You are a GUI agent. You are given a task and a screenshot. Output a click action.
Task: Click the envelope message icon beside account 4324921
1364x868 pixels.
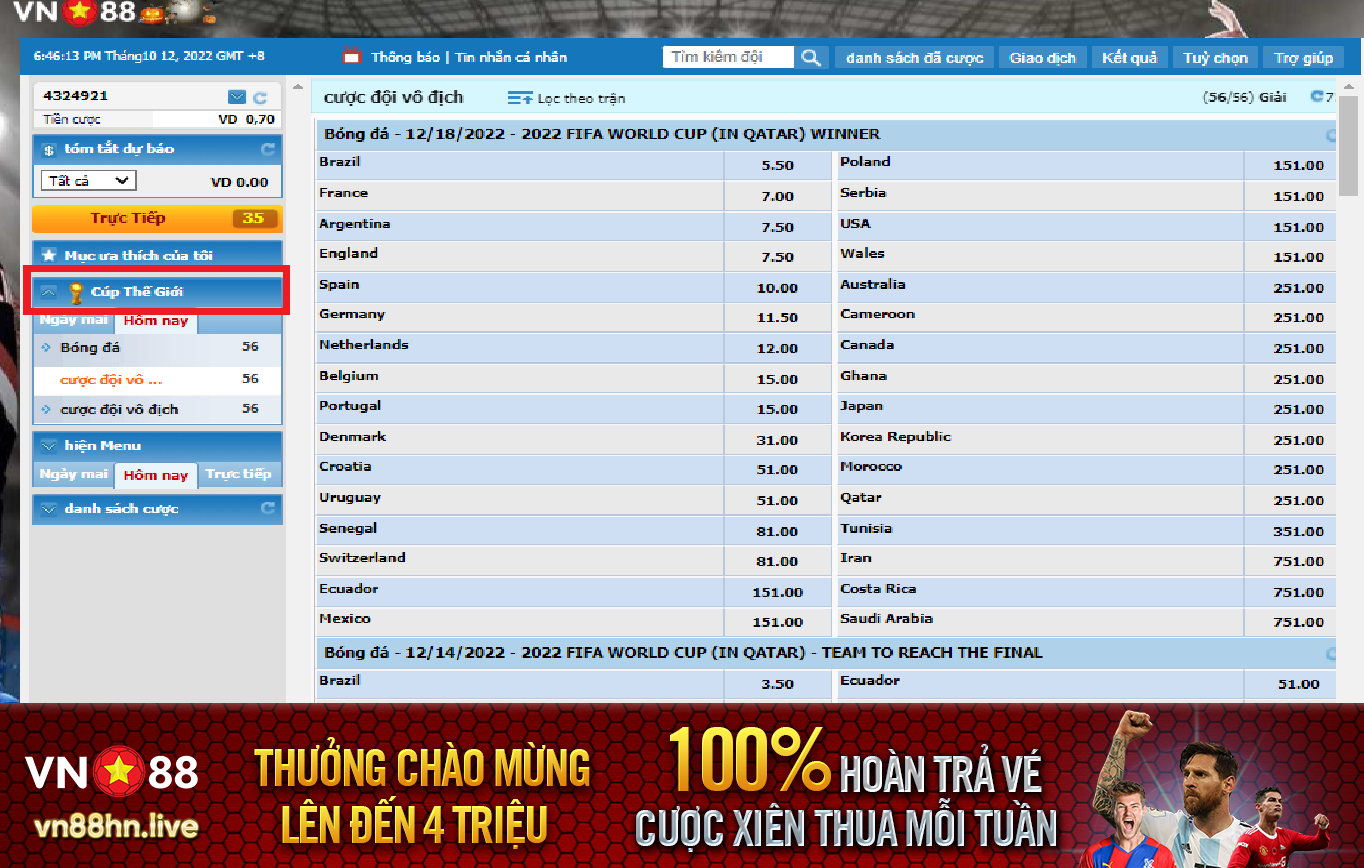237,97
